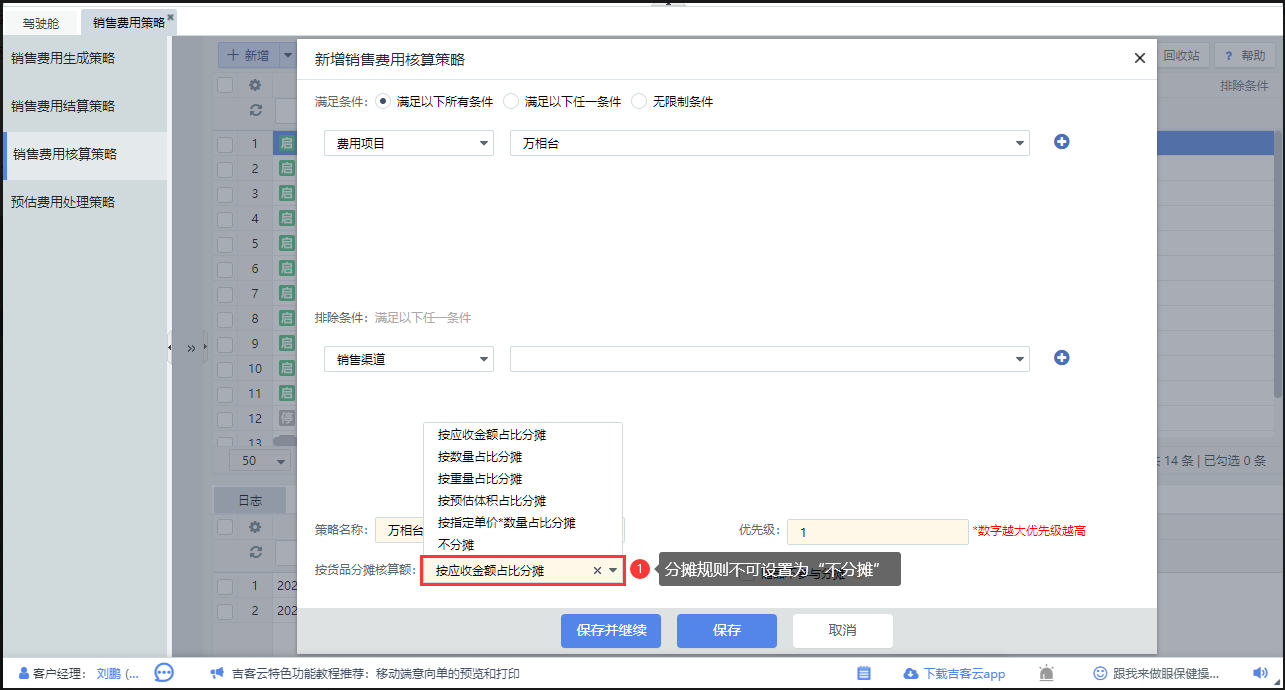Click the alarm light icon in bottom bar

tap(1047, 673)
